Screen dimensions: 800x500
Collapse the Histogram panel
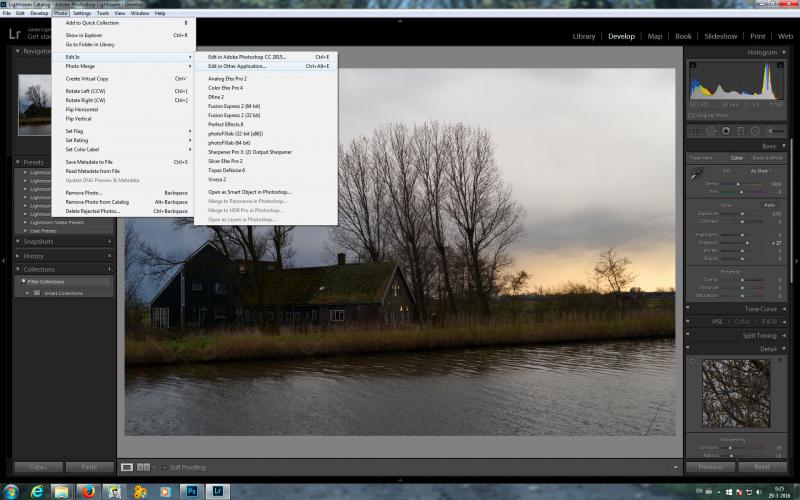tap(784, 52)
